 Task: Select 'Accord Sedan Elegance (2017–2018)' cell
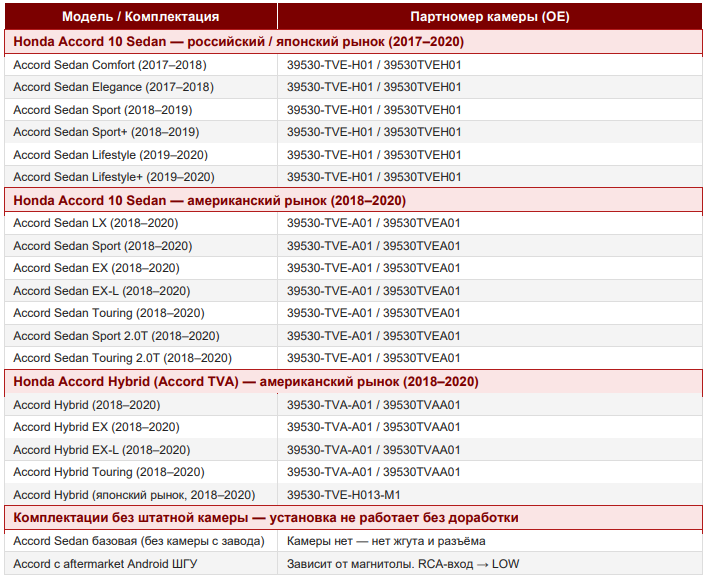tap(140, 87)
